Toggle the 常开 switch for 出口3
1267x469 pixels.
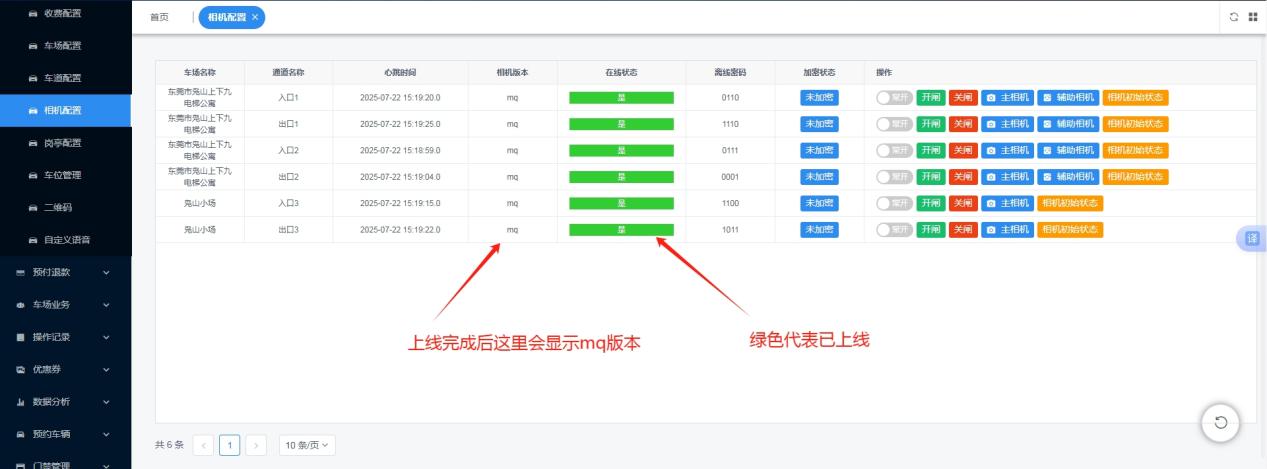tap(893, 229)
